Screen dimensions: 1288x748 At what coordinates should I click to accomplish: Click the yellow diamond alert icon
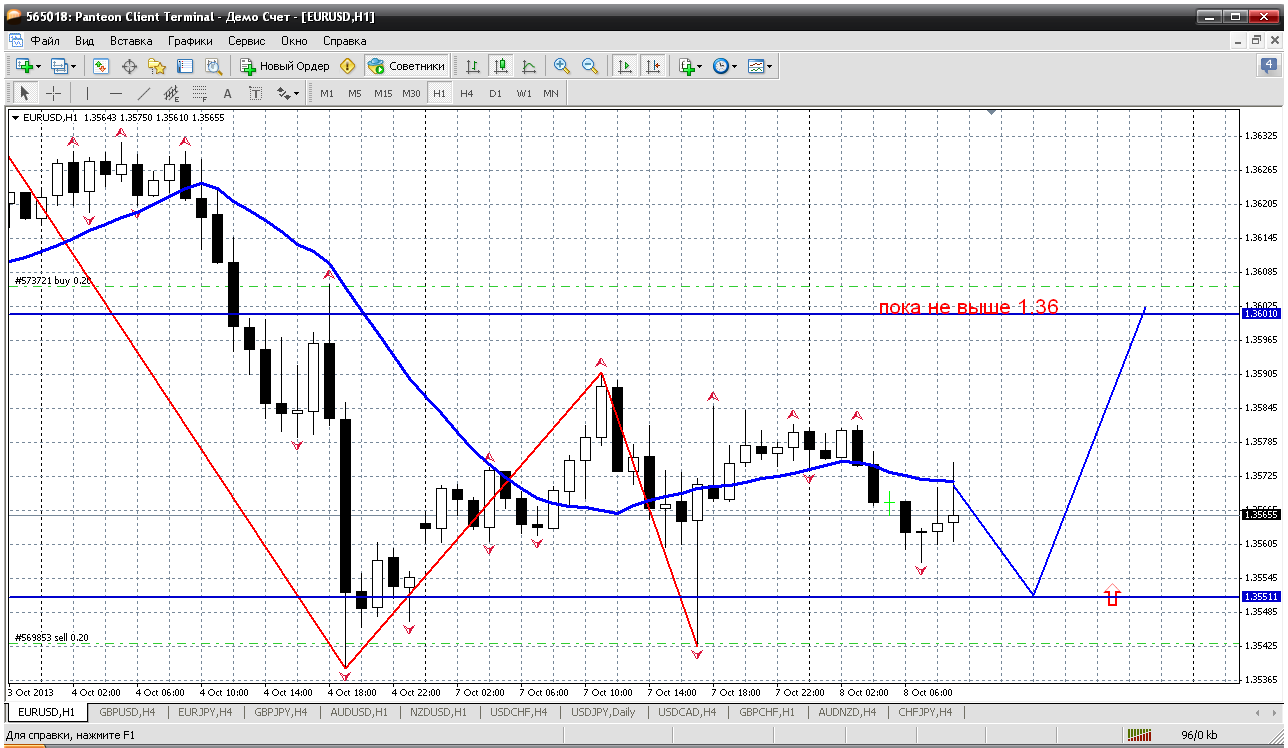pyautogui.click(x=348, y=66)
